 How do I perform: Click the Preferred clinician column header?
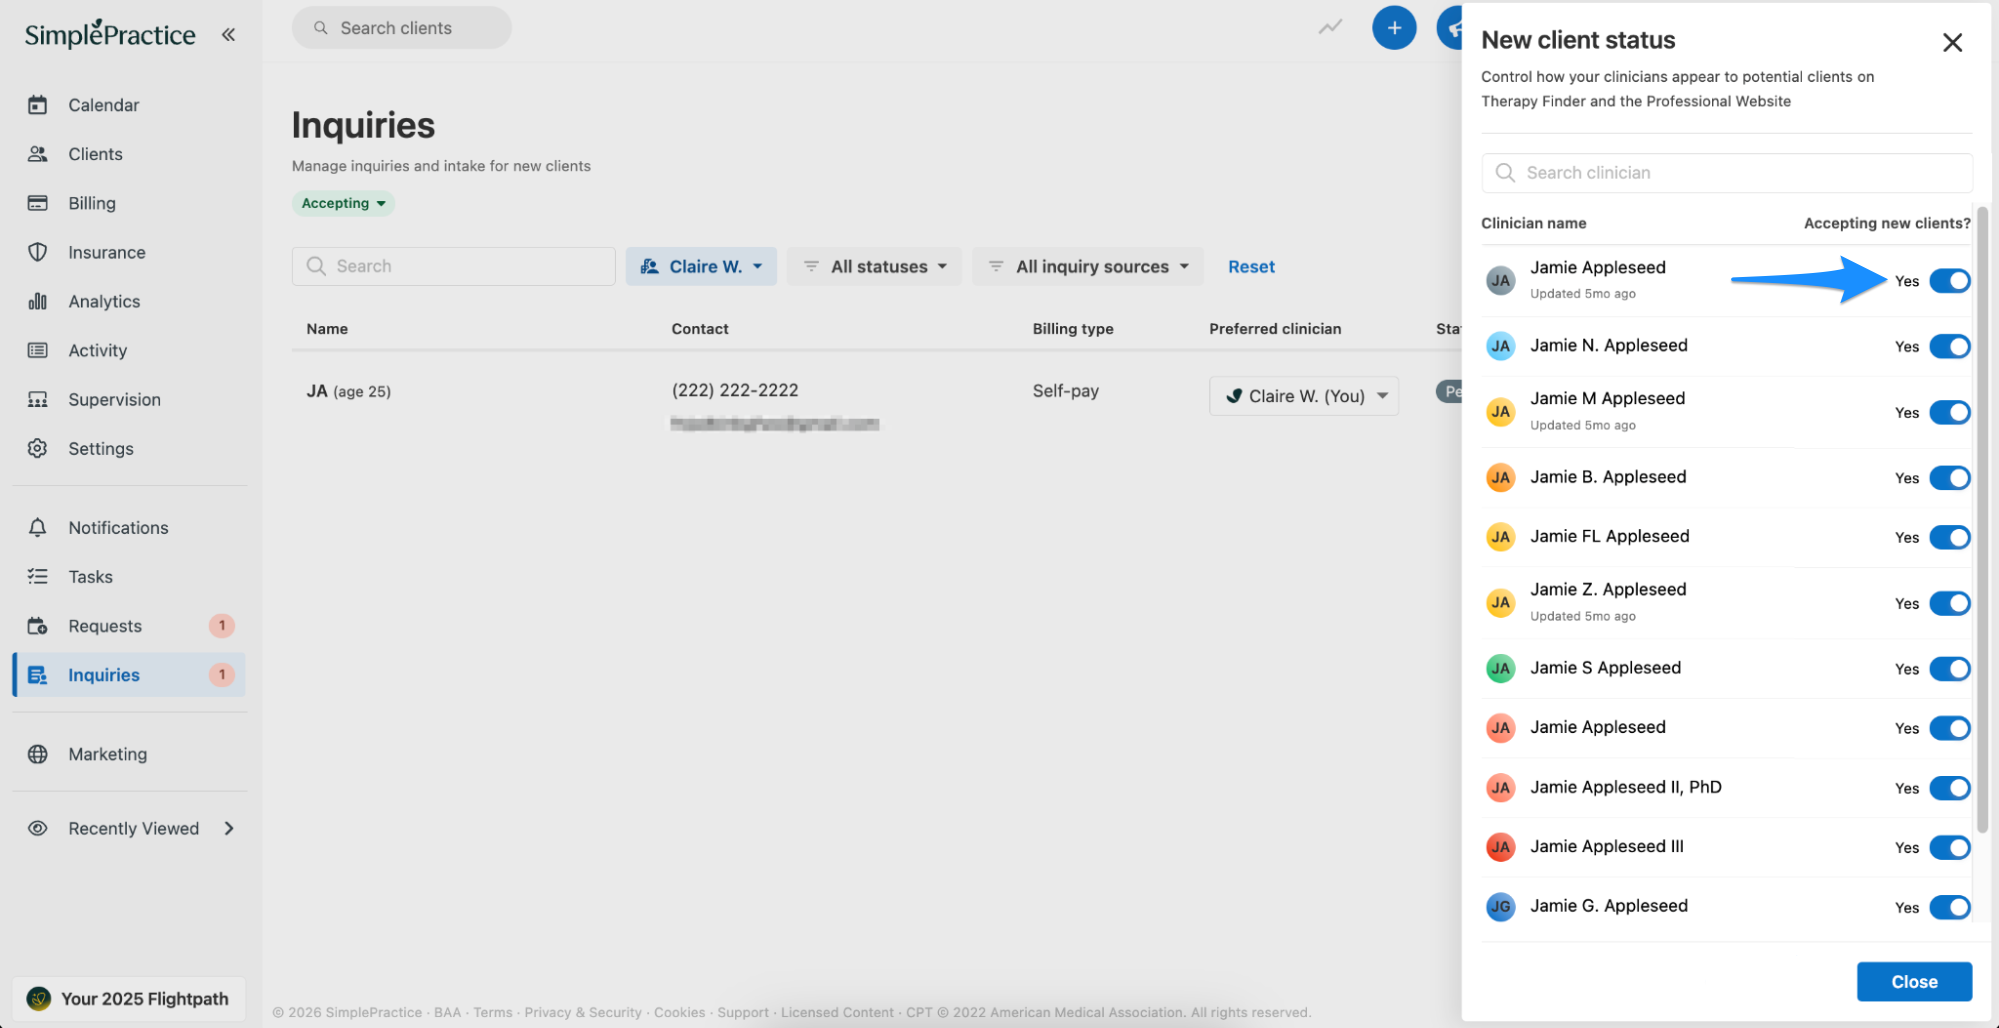point(1275,329)
